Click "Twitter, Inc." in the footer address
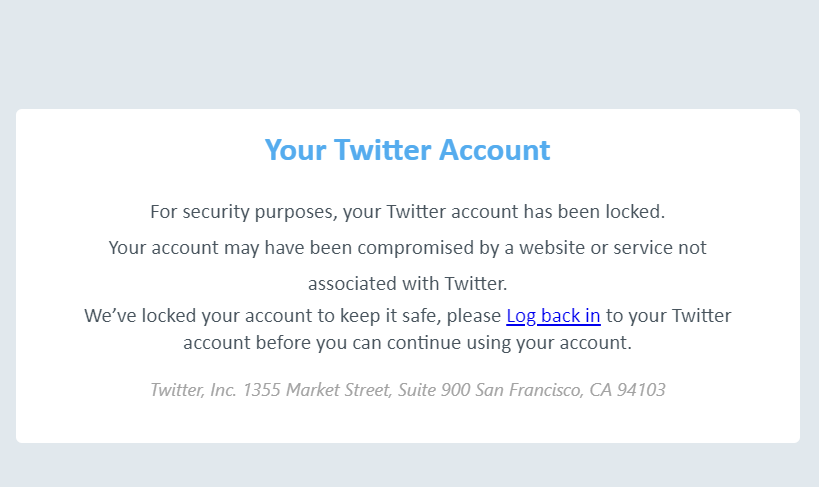Viewport: 819px width, 487px height. 194,390
